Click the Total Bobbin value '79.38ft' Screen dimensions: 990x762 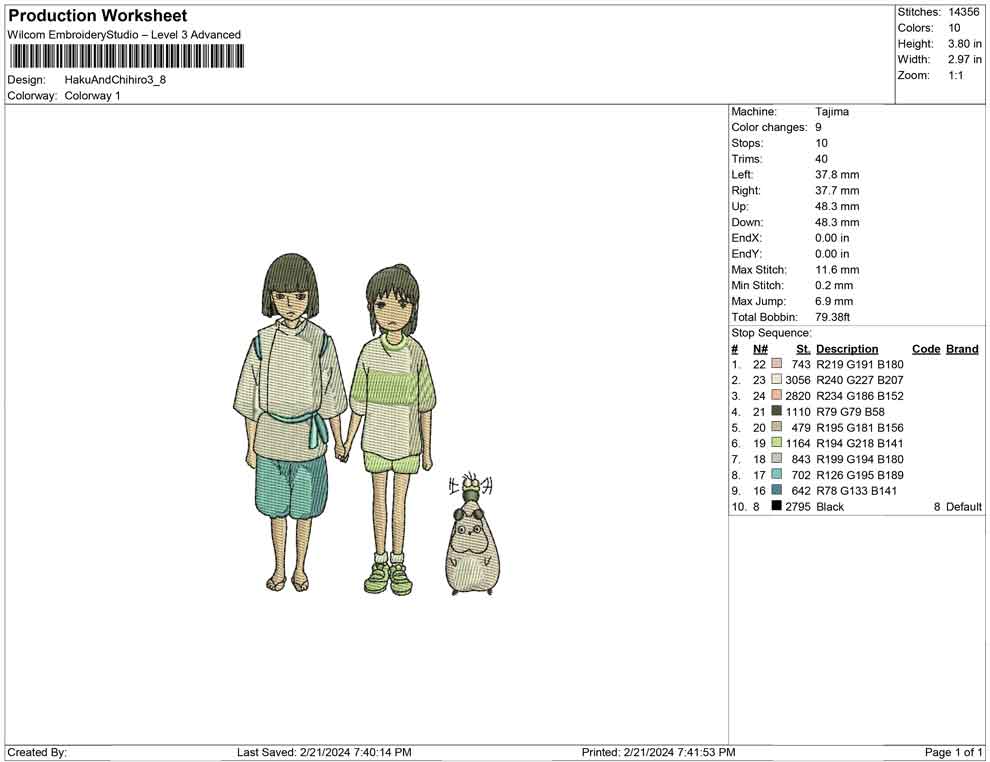[x=833, y=317]
